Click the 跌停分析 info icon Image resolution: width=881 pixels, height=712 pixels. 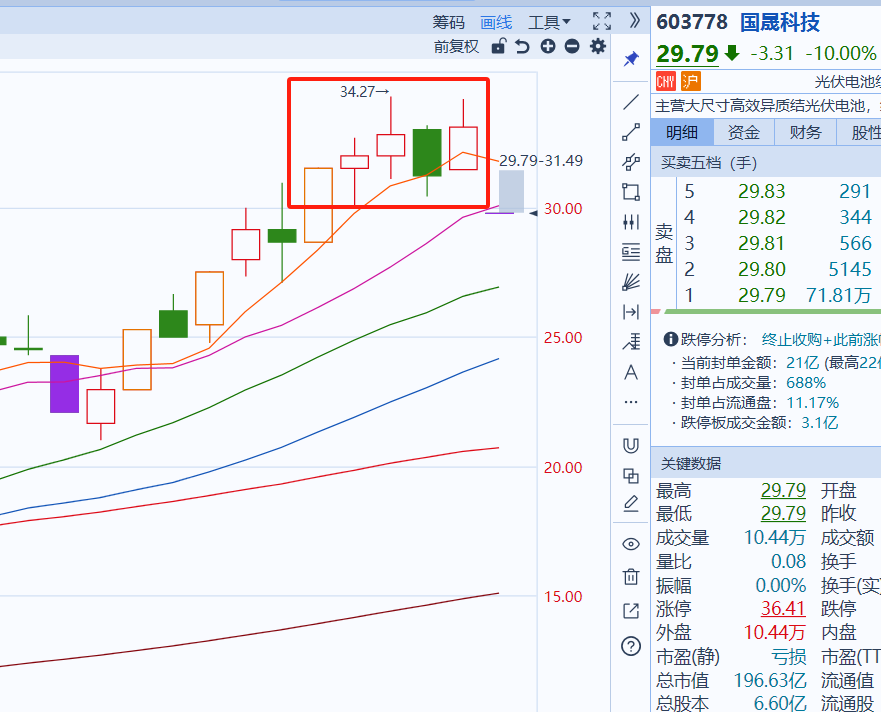(670, 339)
